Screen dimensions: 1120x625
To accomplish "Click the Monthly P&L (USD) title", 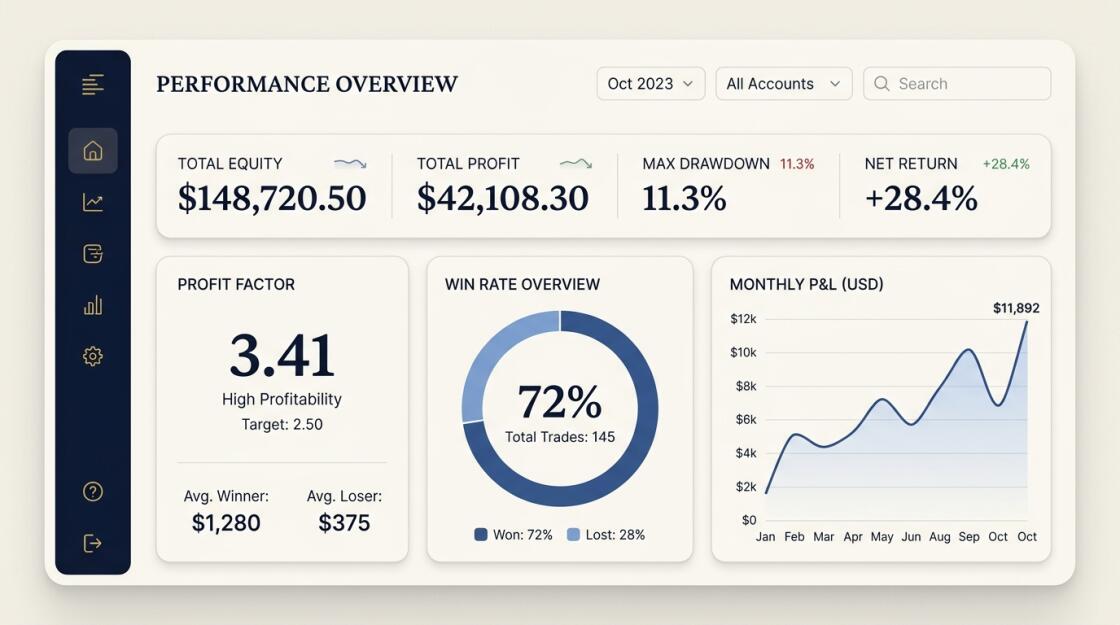I will [806, 284].
